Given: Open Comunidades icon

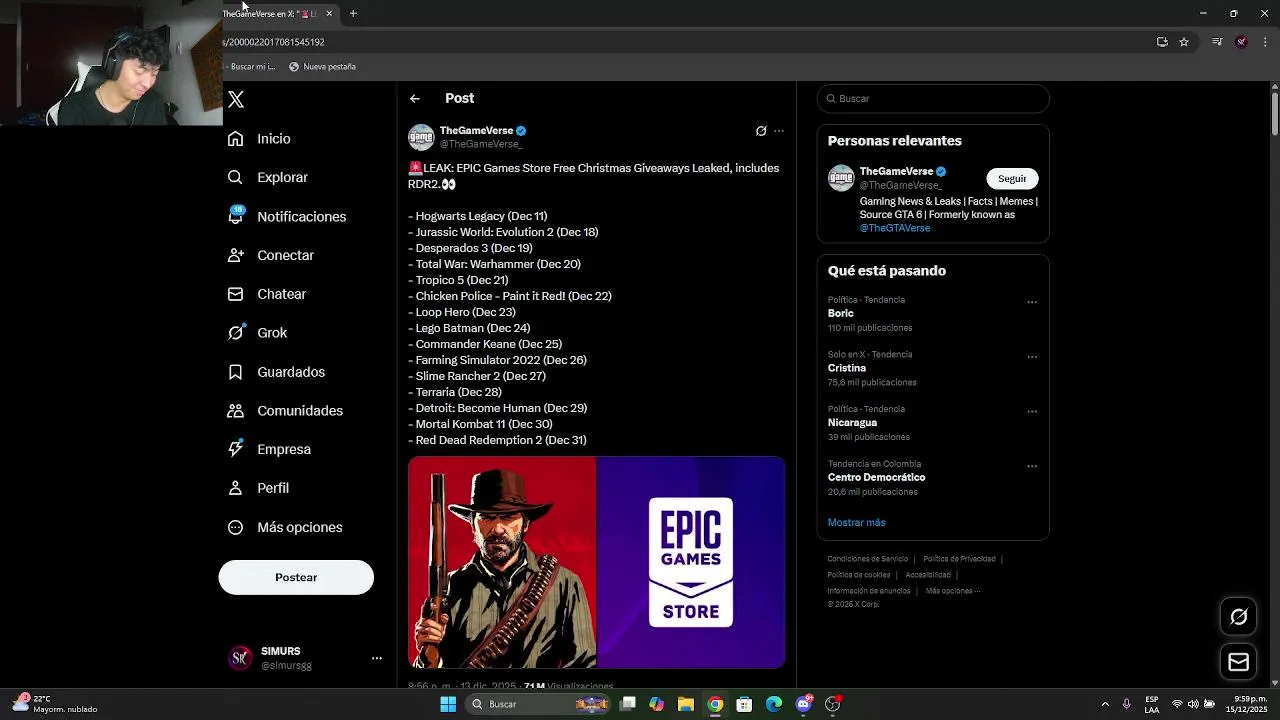Looking at the screenshot, I should click(x=235, y=411).
